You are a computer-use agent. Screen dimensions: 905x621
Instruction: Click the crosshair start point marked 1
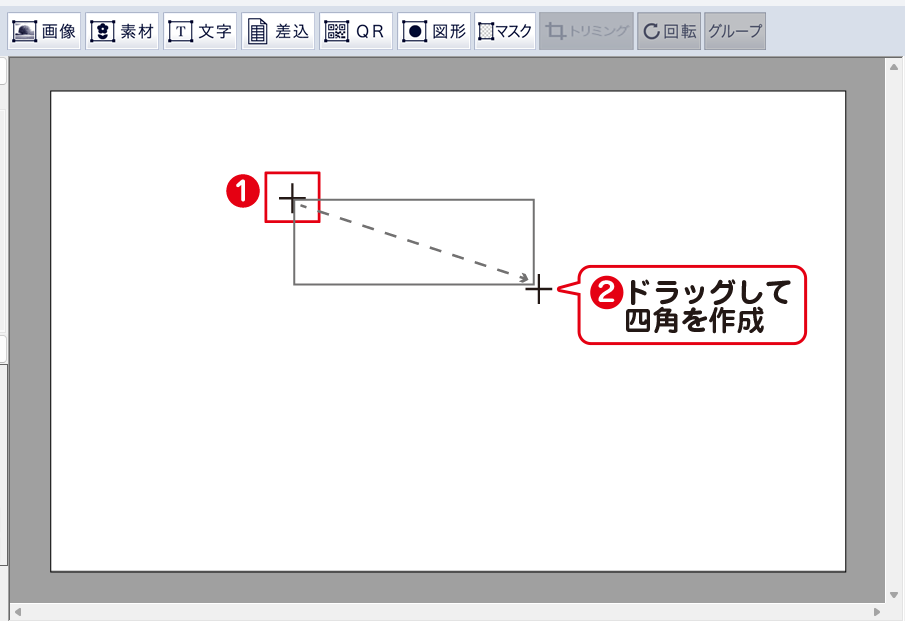pyautogui.click(x=292, y=198)
